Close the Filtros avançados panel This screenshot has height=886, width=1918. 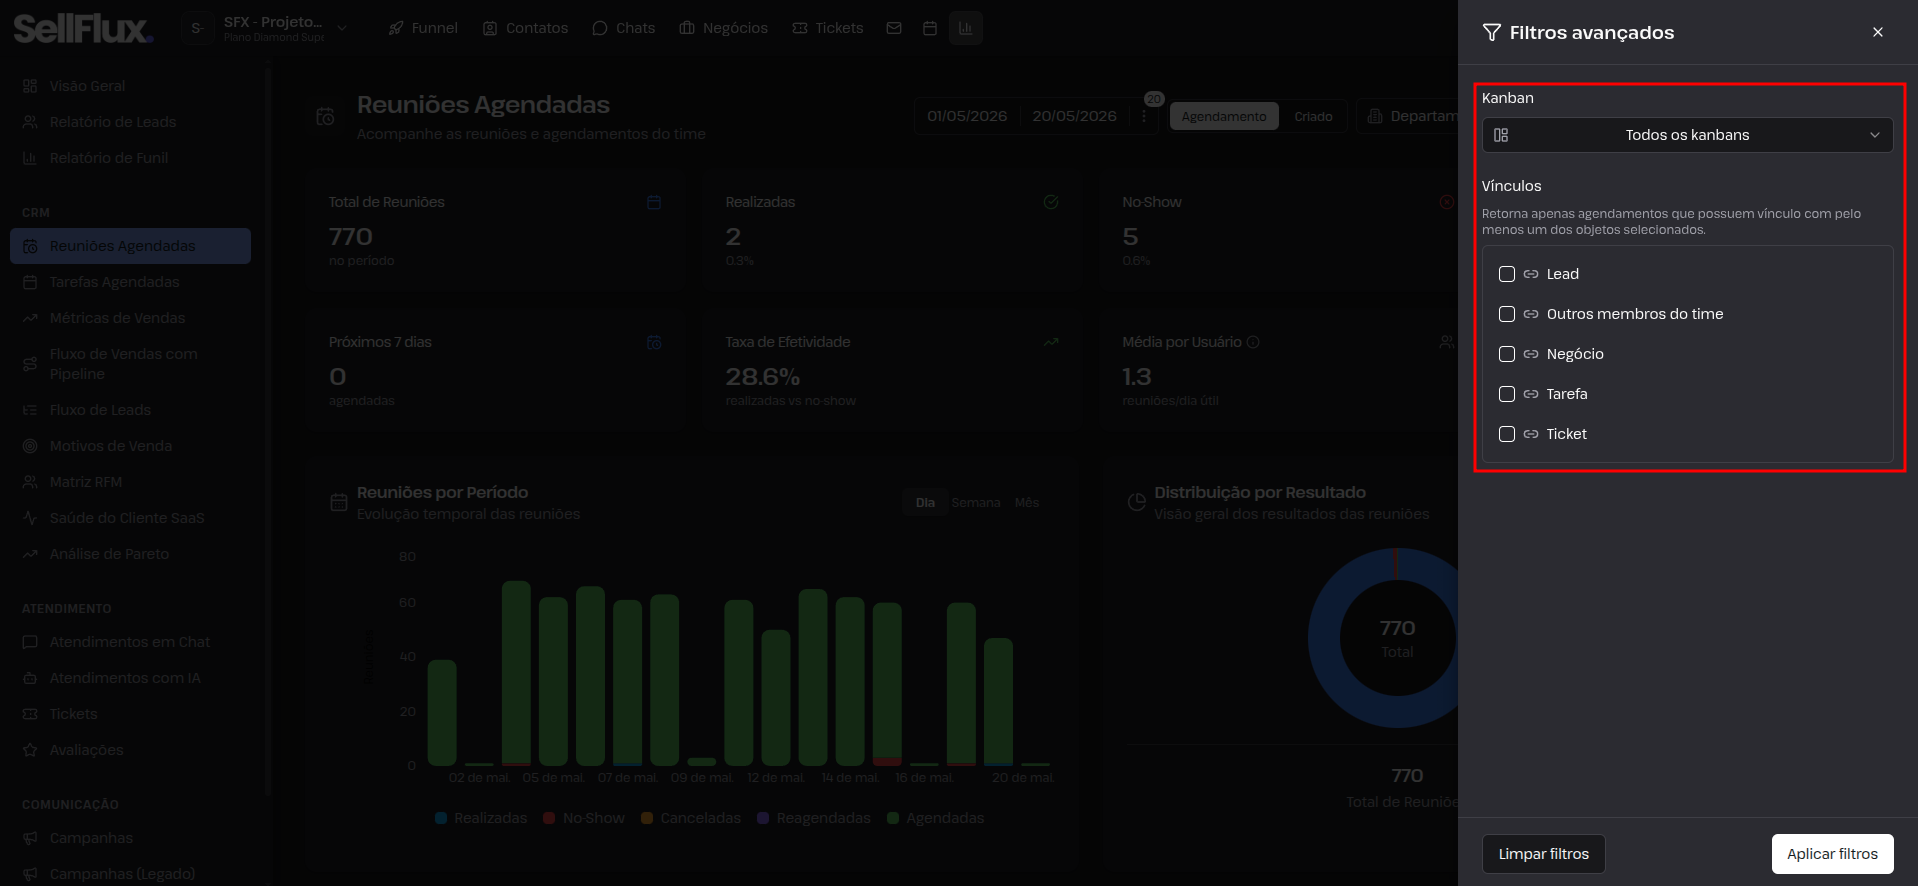pyautogui.click(x=1877, y=32)
